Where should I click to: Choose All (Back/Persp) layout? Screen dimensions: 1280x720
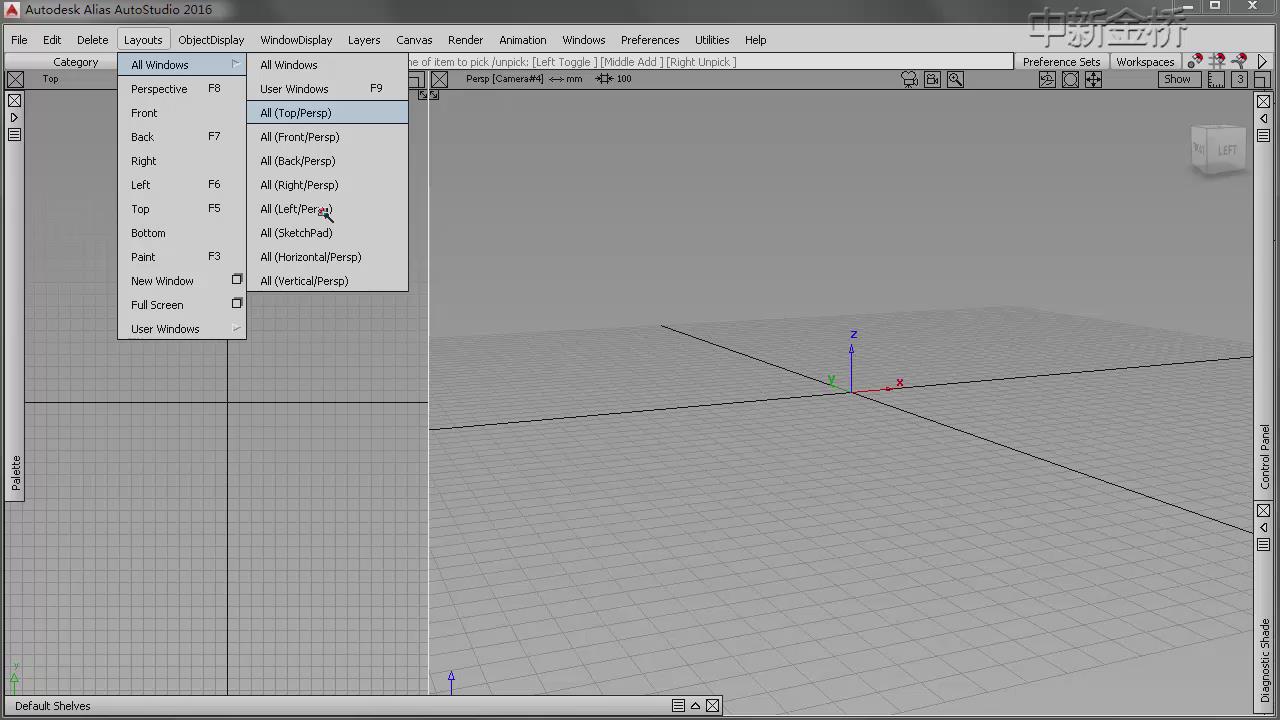[x=328, y=161]
